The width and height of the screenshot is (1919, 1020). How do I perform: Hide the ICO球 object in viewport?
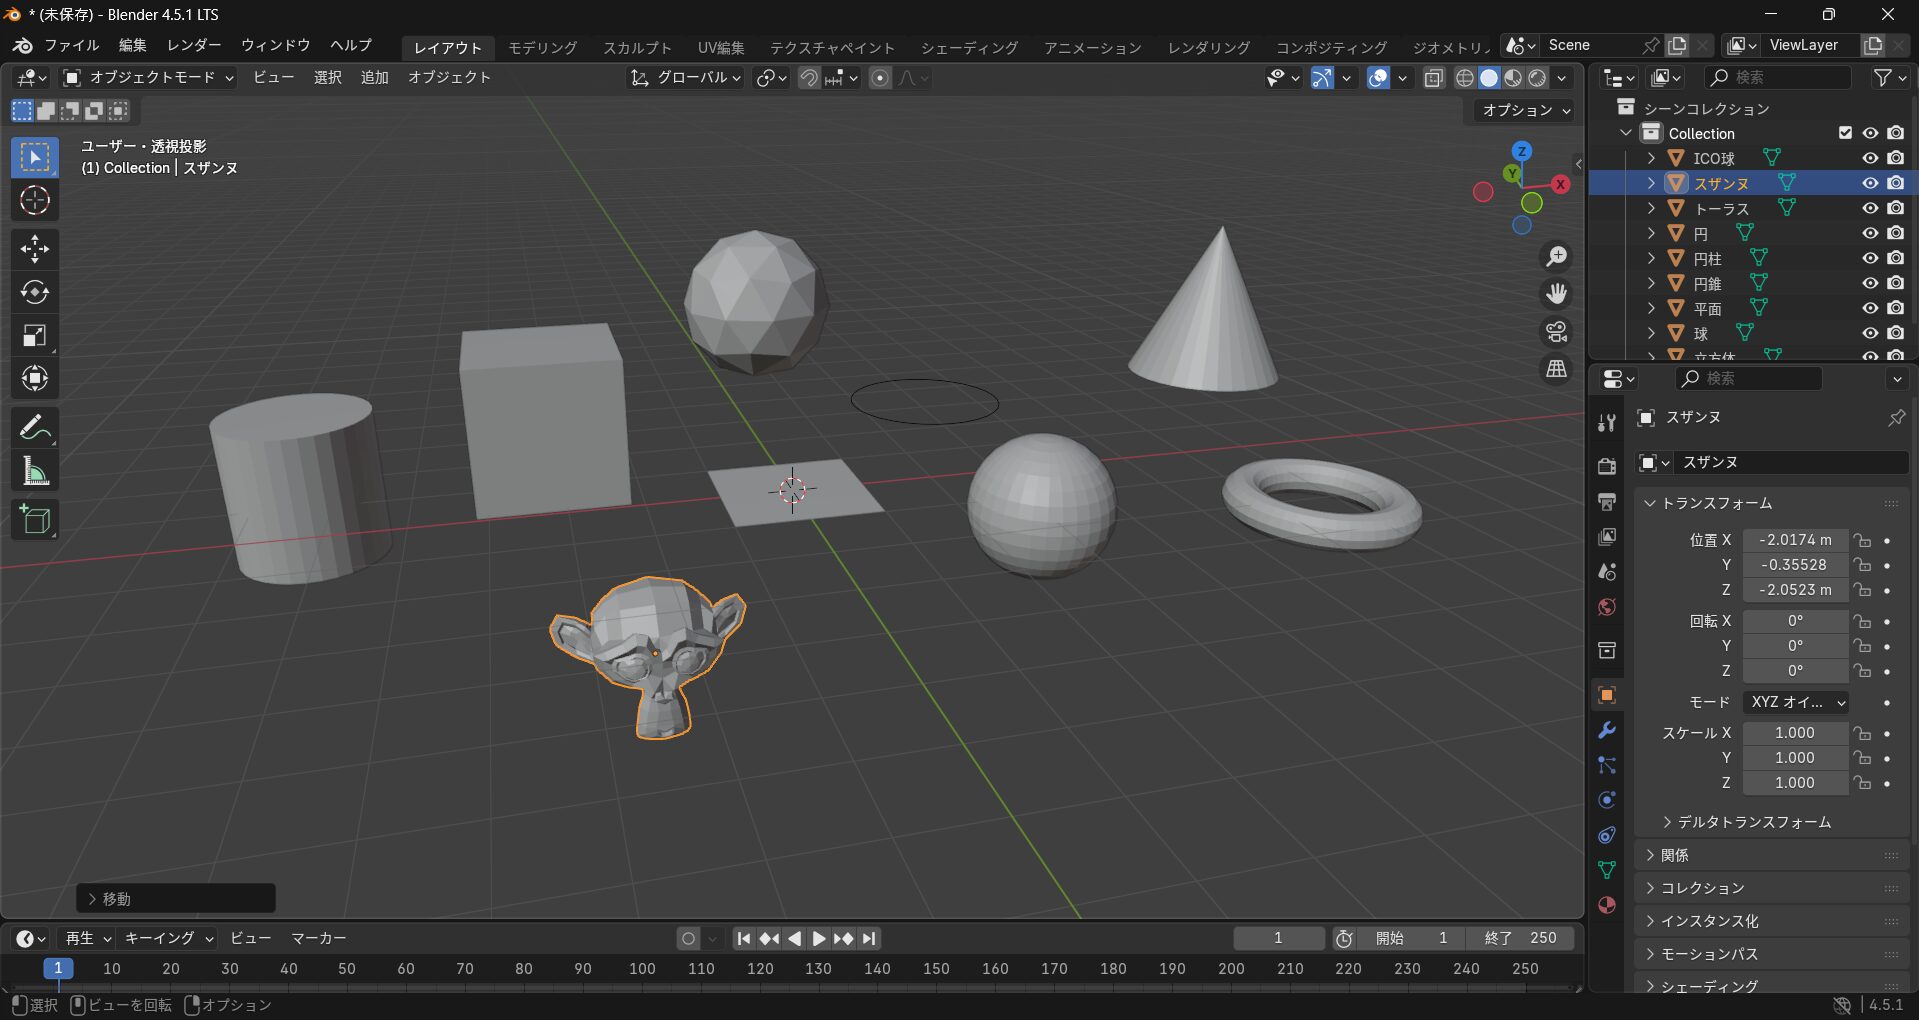click(x=1869, y=158)
